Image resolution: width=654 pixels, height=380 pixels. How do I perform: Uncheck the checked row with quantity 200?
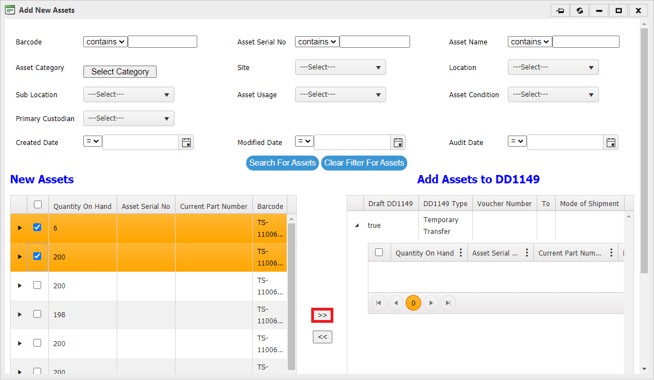coord(37,256)
